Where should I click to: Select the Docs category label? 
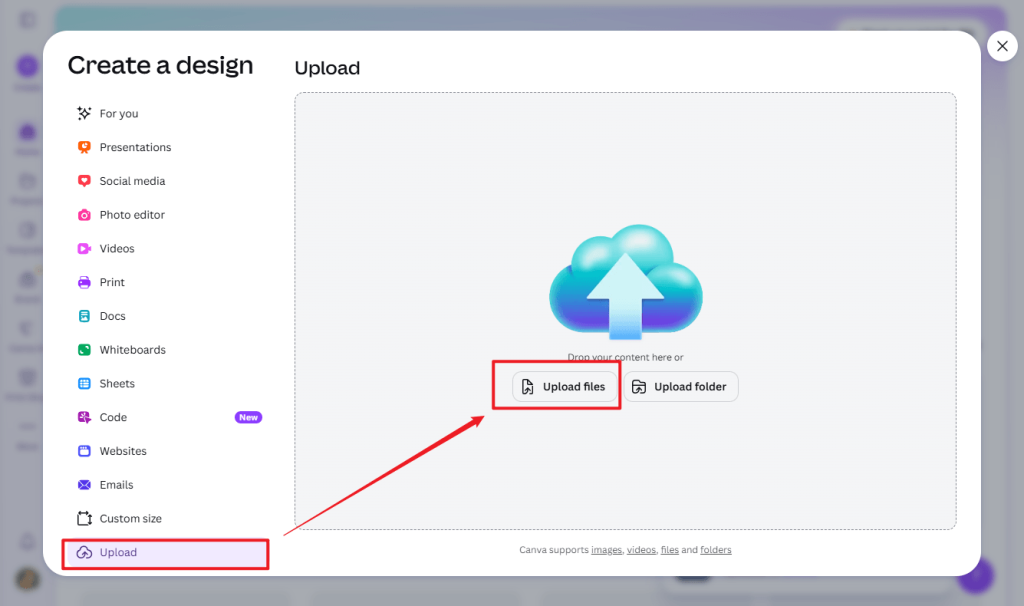112,316
